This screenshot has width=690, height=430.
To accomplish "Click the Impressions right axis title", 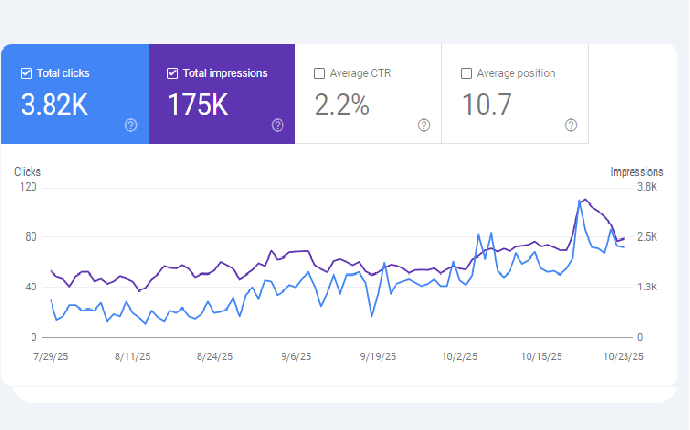I will coord(636,172).
